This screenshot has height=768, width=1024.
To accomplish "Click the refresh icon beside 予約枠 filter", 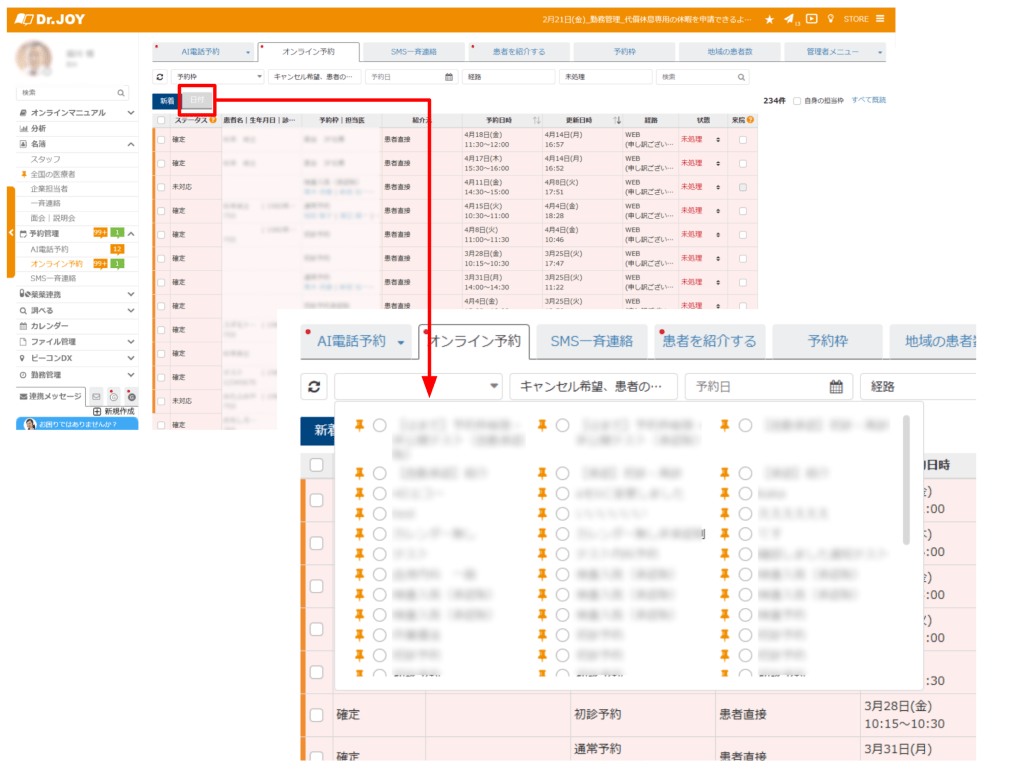I will (x=160, y=76).
